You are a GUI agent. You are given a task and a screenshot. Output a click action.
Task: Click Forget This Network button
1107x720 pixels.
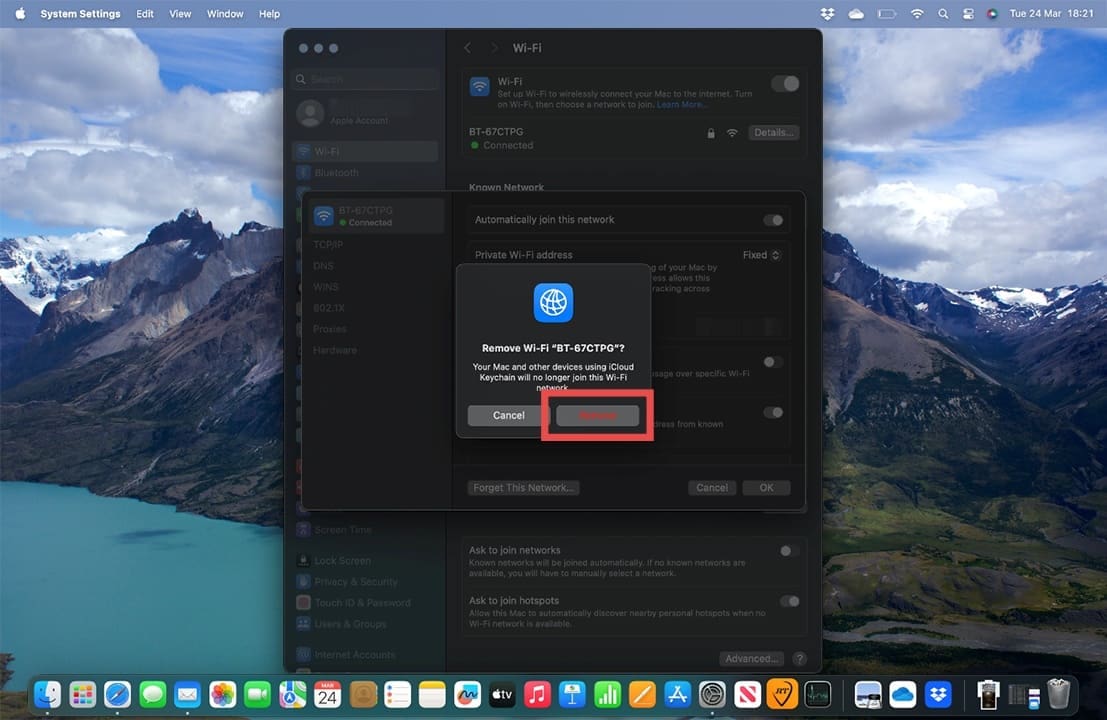point(523,488)
